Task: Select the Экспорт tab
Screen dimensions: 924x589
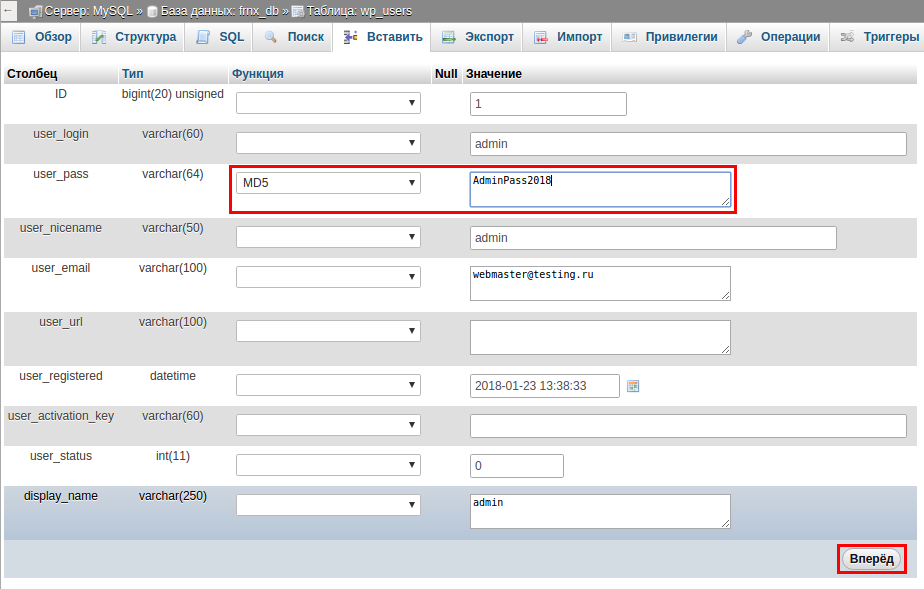Action: 477,37
